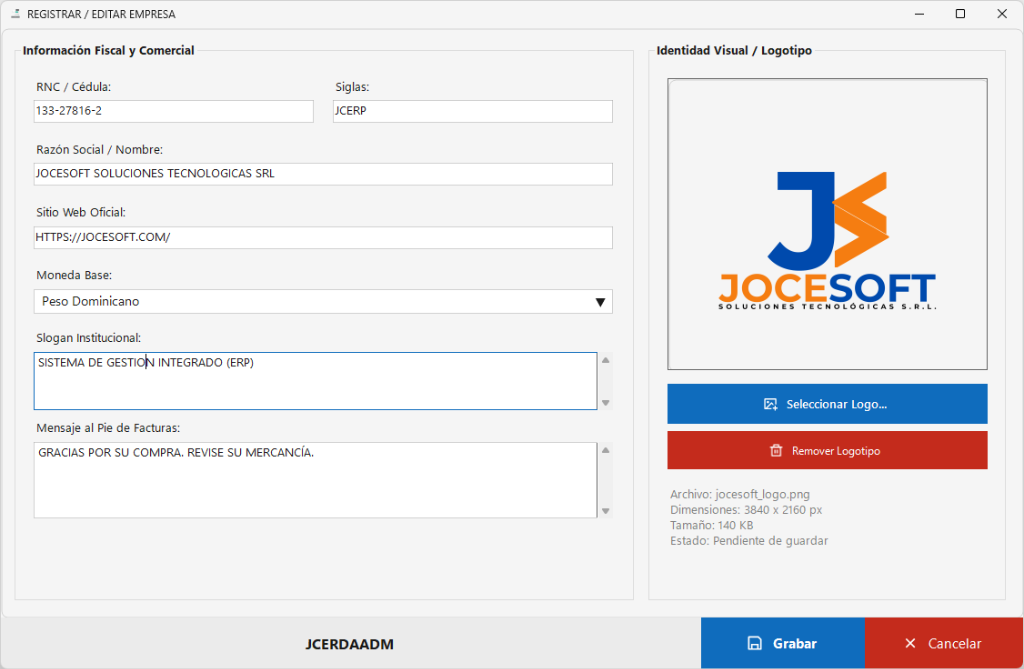The image size is (1024, 669).
Task: Click the Estado: Pendiente de guardar text
Action: [749, 541]
